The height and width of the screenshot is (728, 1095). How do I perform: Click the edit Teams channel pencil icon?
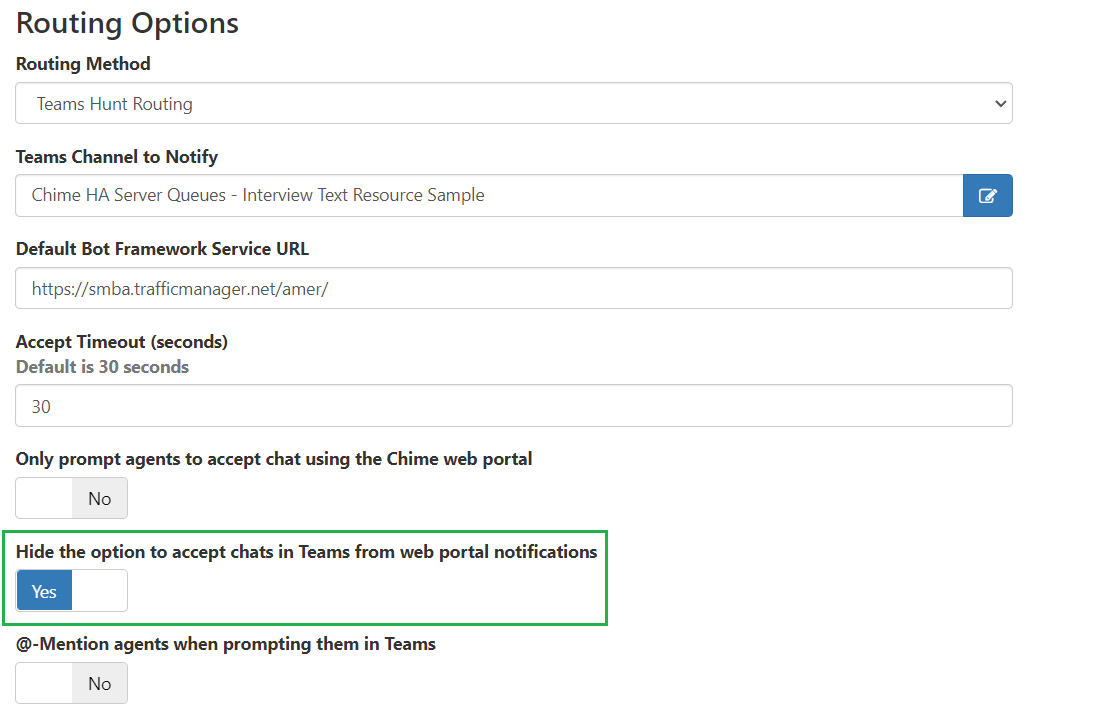click(987, 196)
